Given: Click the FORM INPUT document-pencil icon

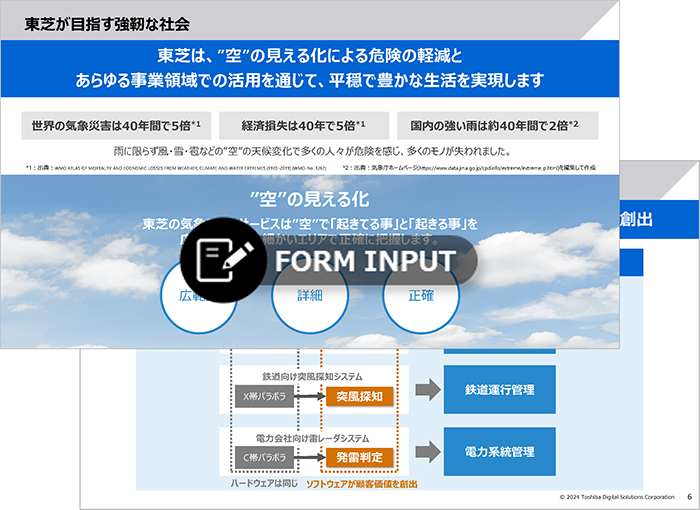Looking at the screenshot, I should pyautogui.click(x=224, y=260).
